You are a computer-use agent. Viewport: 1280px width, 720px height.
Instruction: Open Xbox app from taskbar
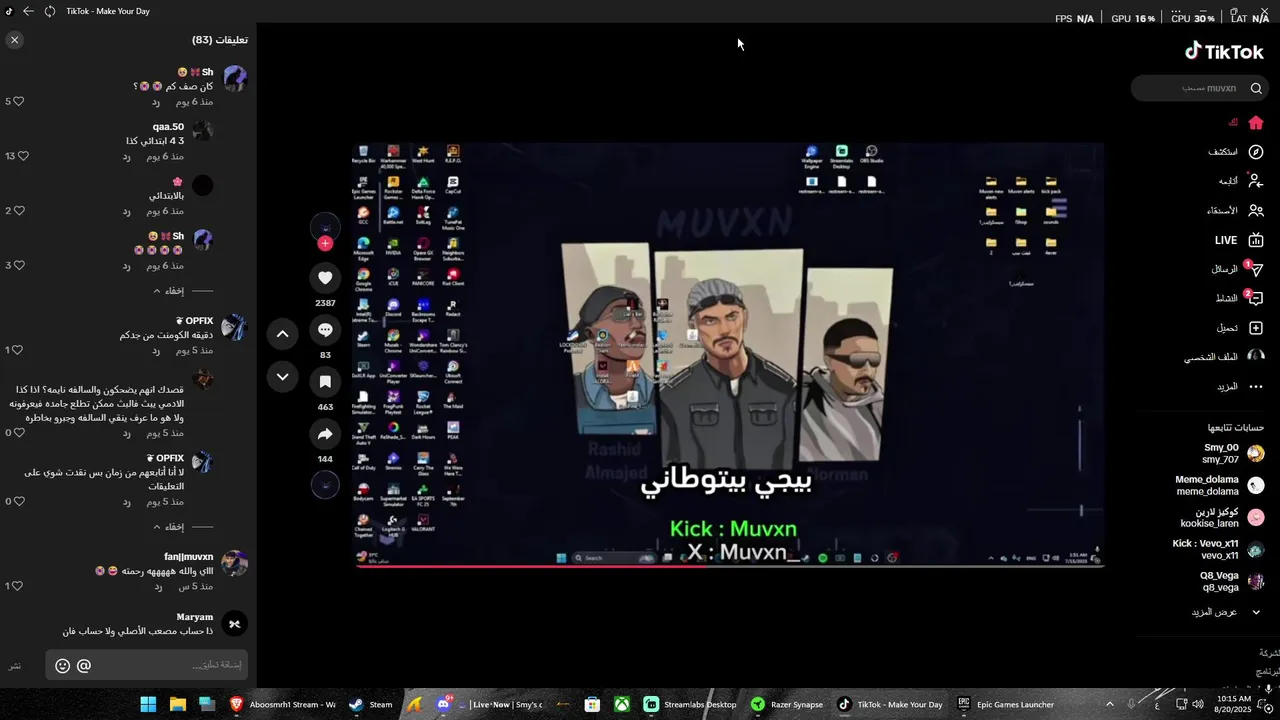(x=622, y=704)
